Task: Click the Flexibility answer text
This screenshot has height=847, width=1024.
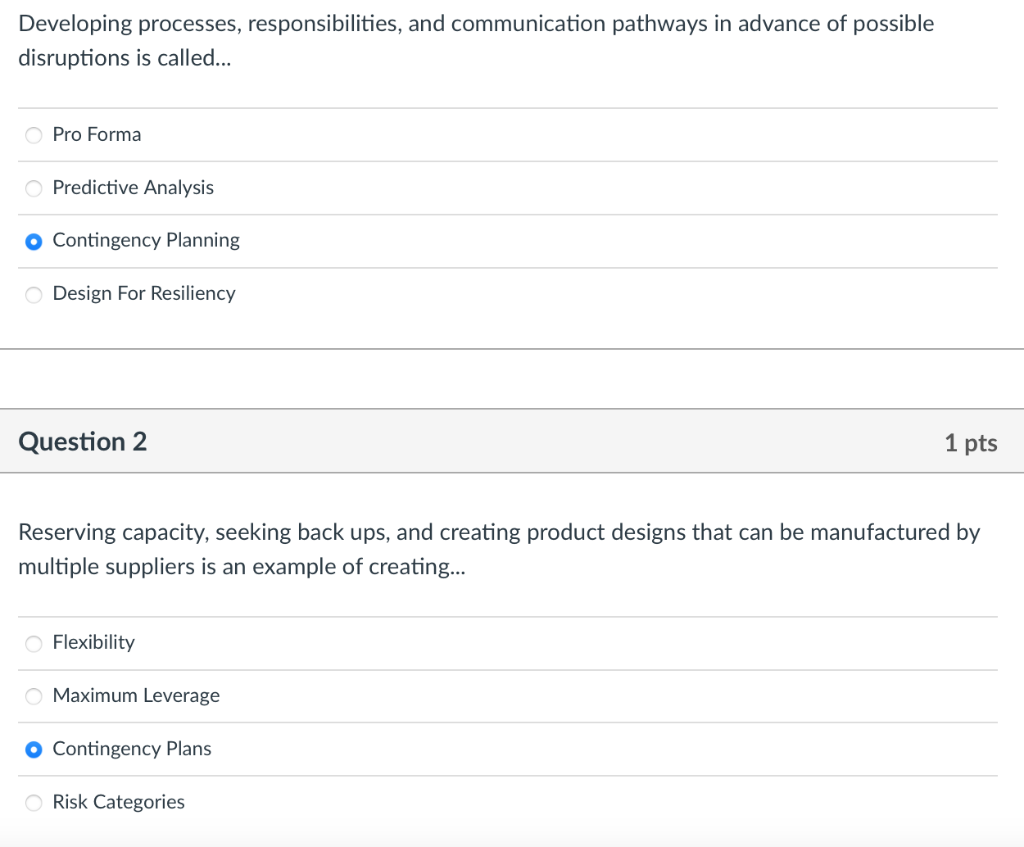Action: click(x=93, y=642)
